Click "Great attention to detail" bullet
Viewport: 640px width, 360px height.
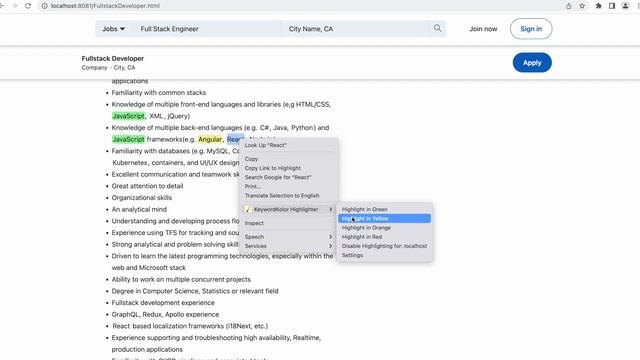(x=147, y=186)
